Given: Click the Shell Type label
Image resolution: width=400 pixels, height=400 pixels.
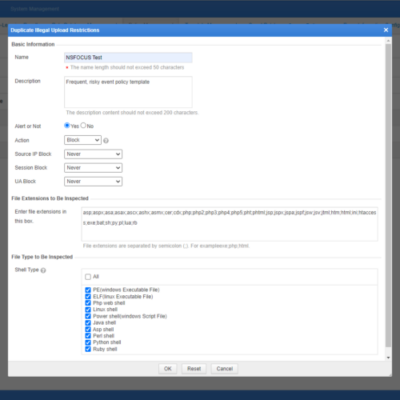Looking at the screenshot, I should pyautogui.click(x=27, y=270).
